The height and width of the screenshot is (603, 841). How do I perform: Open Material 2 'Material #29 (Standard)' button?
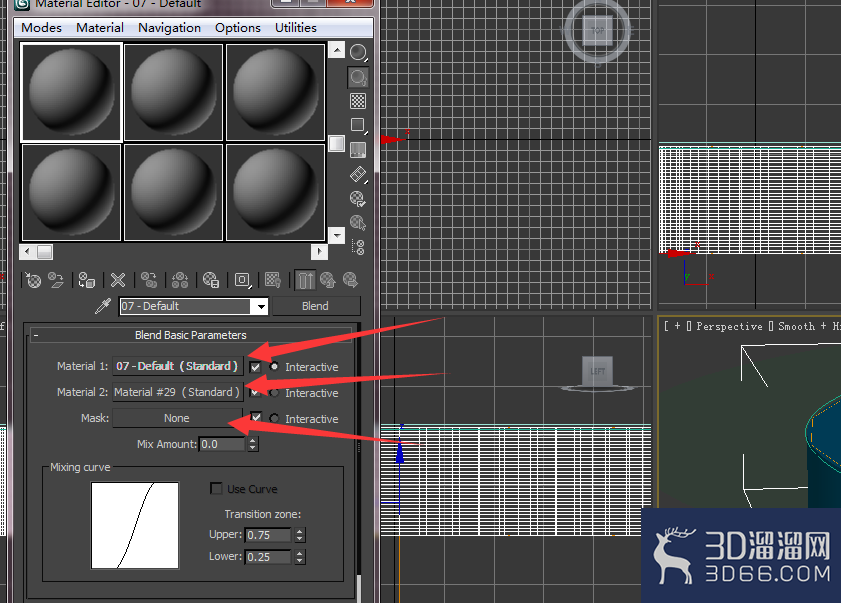(178, 392)
